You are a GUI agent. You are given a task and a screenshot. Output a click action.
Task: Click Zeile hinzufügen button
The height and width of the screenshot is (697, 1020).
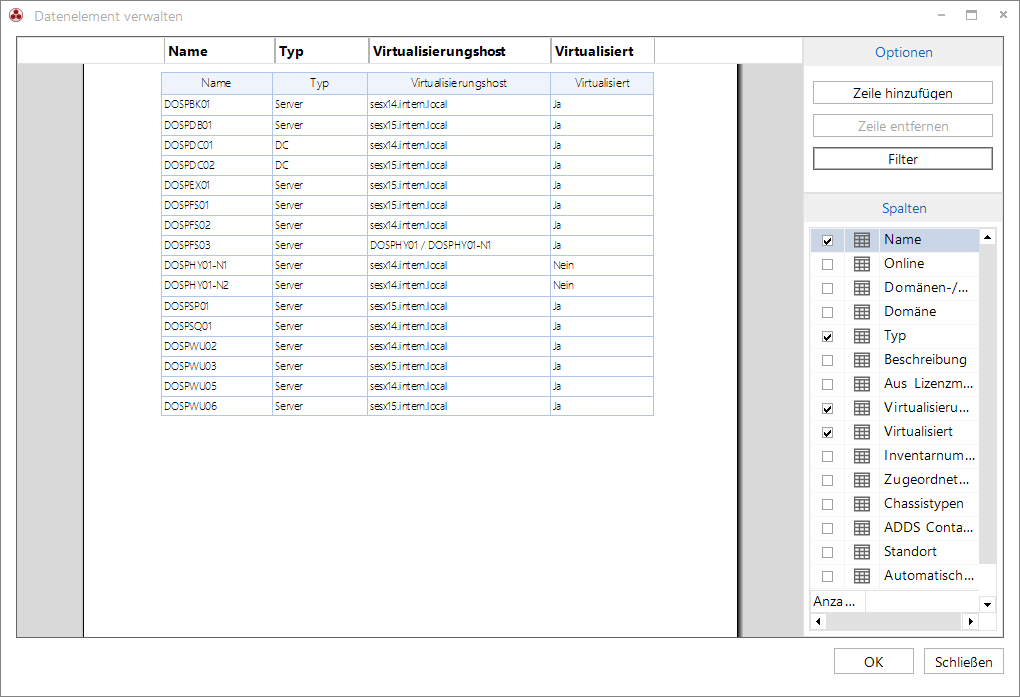point(902,93)
